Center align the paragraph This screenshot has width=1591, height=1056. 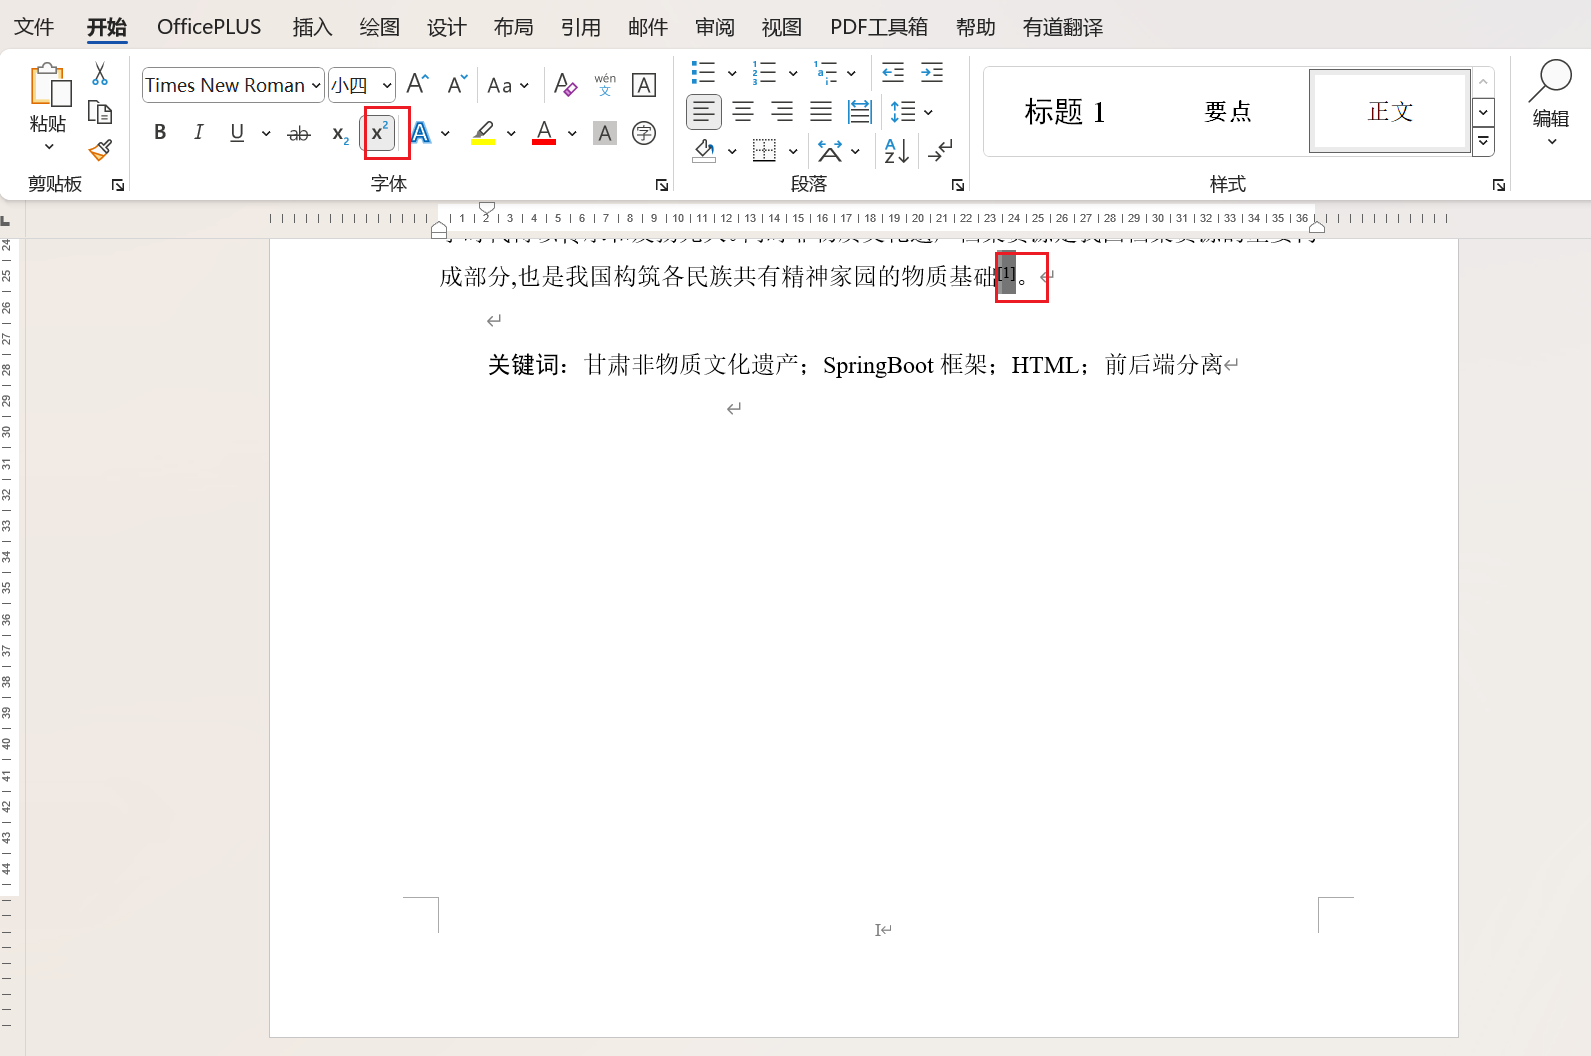click(x=743, y=111)
